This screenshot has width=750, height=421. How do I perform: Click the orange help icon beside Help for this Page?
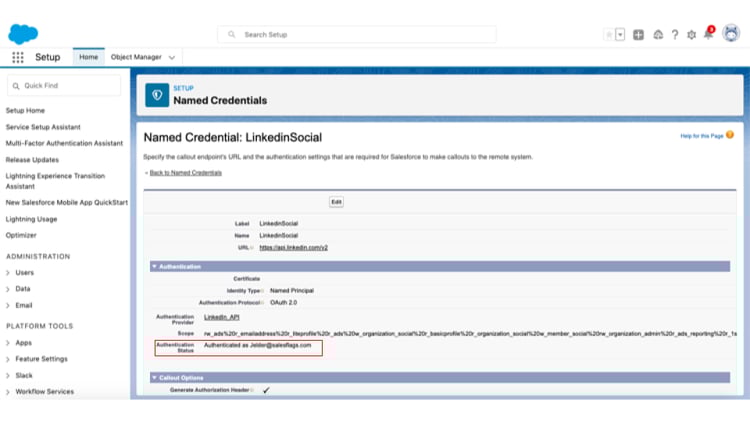pyautogui.click(x=729, y=135)
